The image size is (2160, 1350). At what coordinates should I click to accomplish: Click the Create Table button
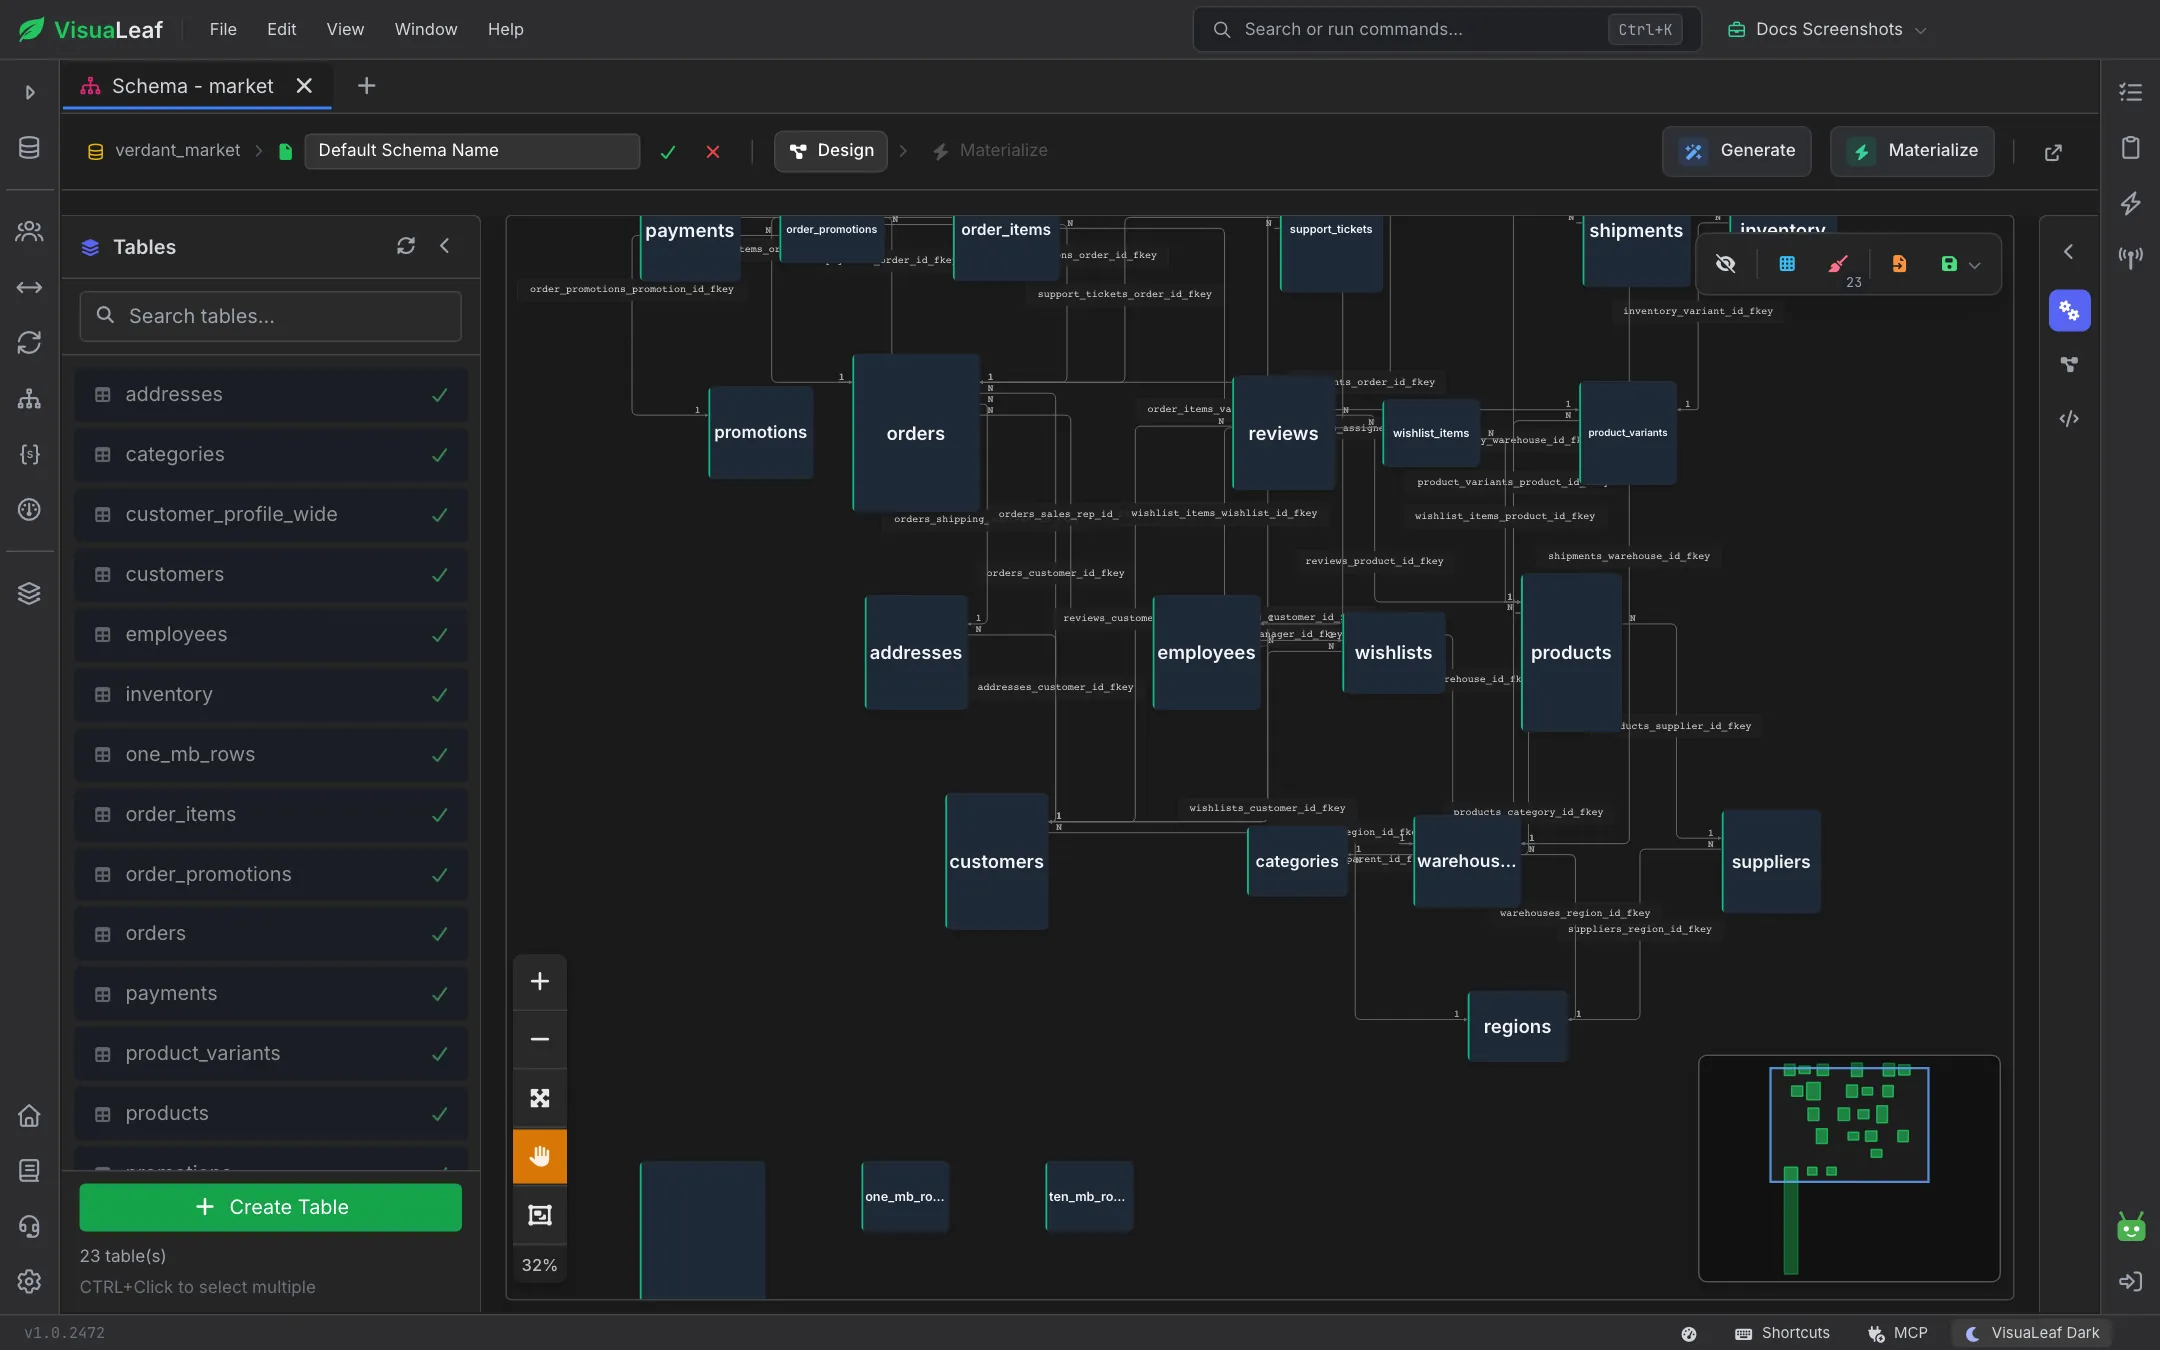[270, 1207]
